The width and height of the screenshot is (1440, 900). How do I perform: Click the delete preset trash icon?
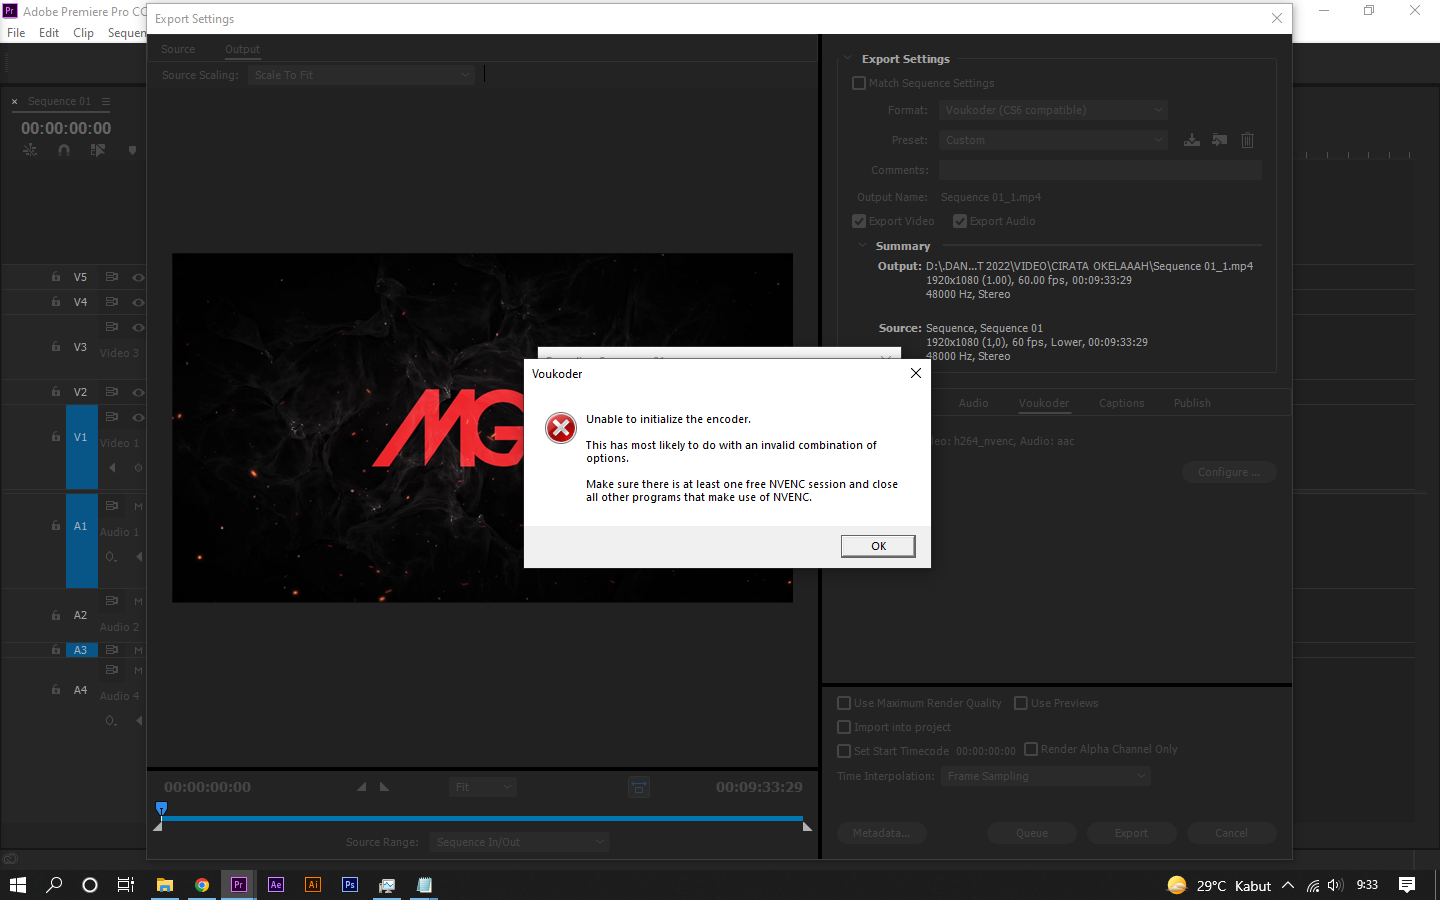[1247, 140]
